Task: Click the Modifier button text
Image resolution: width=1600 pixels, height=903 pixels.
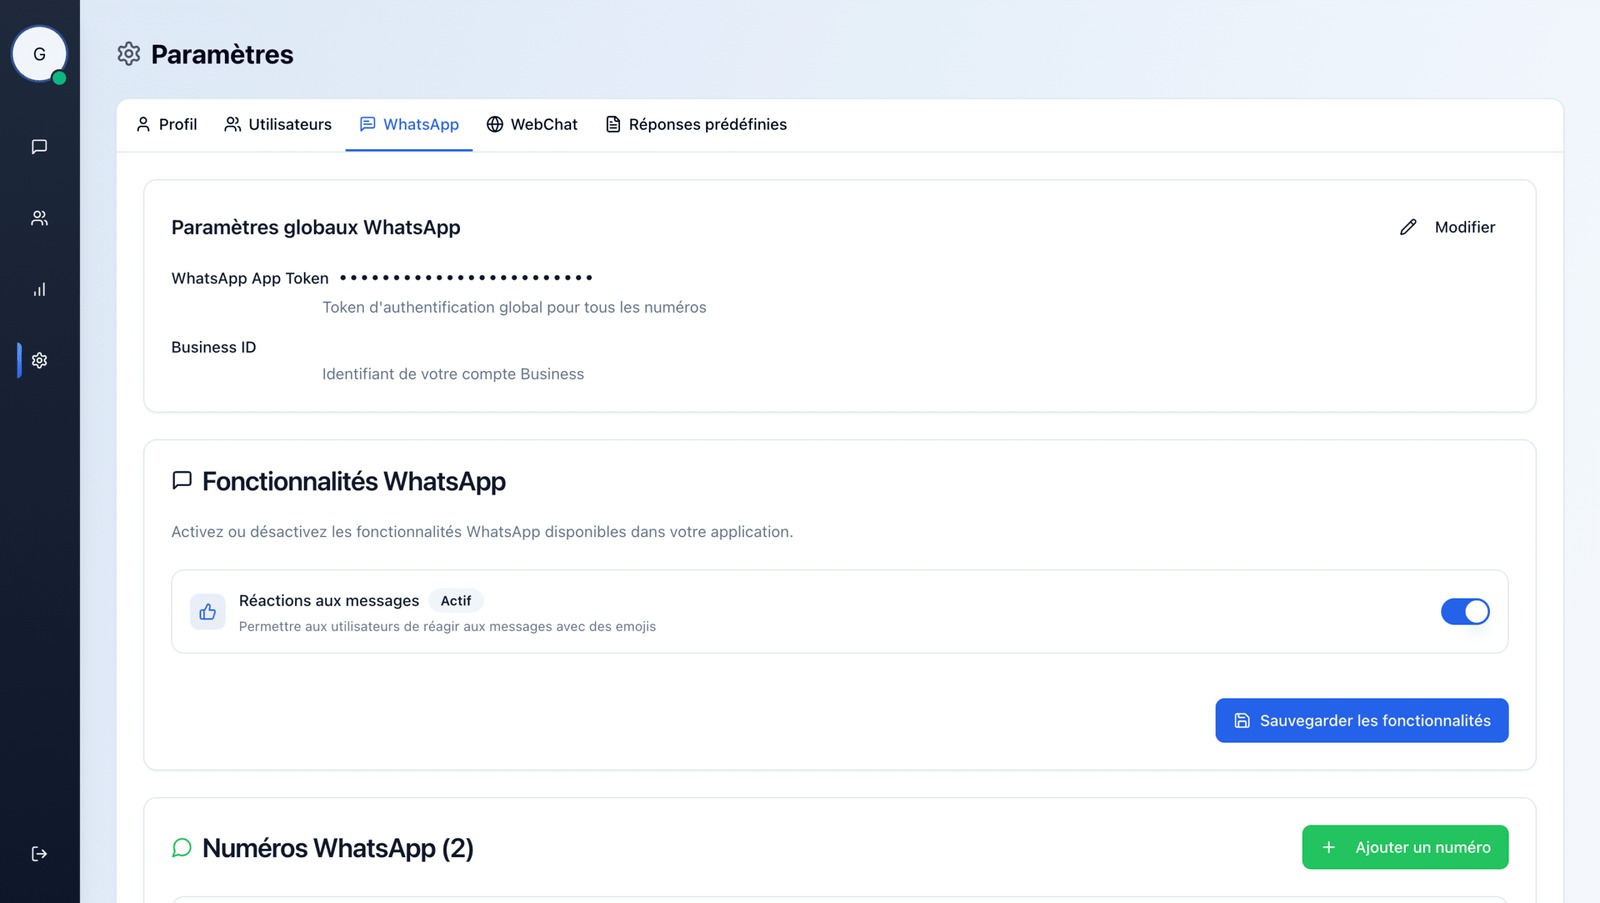Action: pyautogui.click(x=1464, y=227)
